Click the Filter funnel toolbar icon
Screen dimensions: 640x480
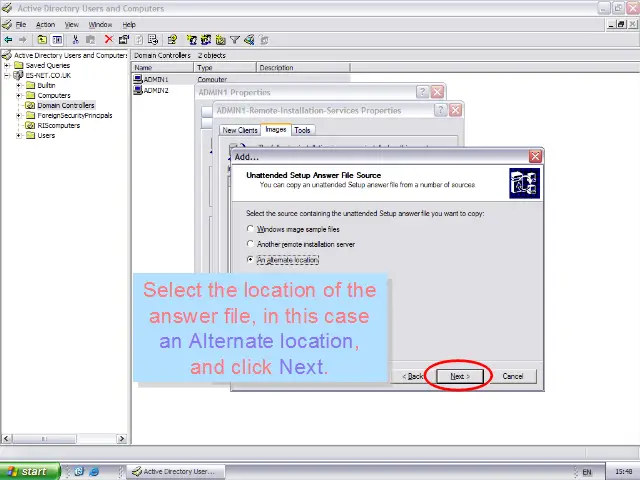click(235, 40)
